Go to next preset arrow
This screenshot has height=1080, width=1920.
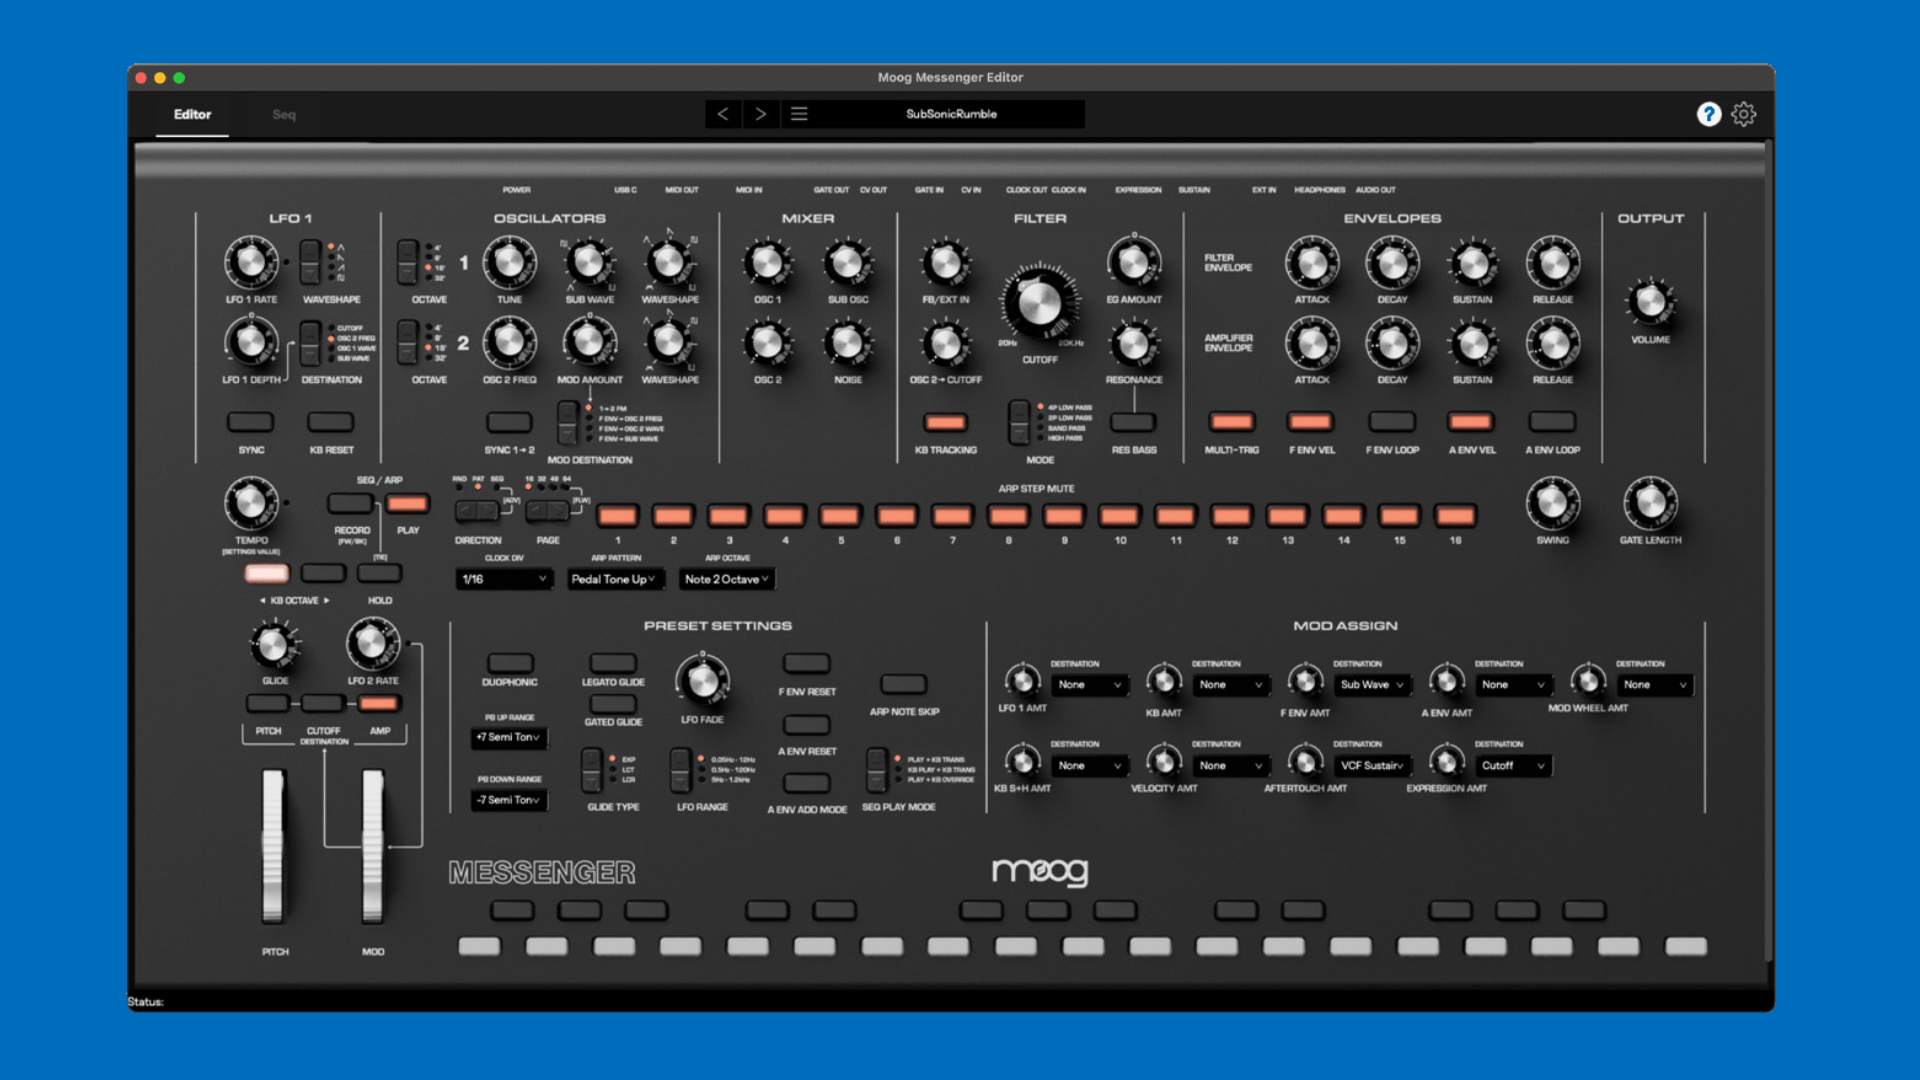pyautogui.click(x=761, y=114)
